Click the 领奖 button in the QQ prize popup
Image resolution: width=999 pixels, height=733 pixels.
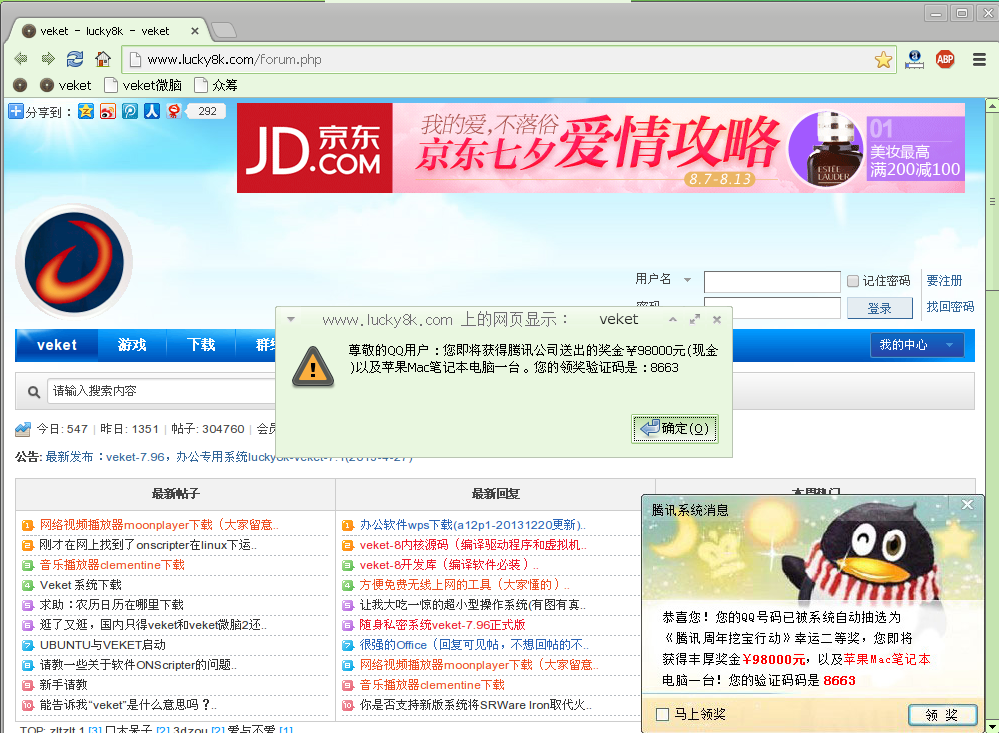941,714
